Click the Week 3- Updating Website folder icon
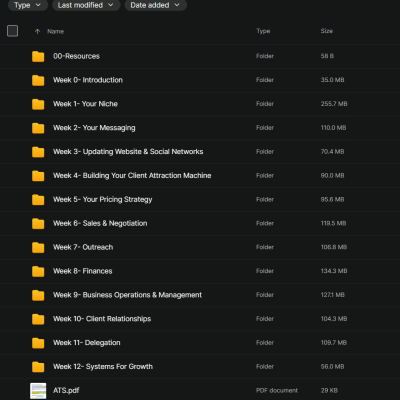Viewport: 400px width, 400px height. tap(38, 152)
